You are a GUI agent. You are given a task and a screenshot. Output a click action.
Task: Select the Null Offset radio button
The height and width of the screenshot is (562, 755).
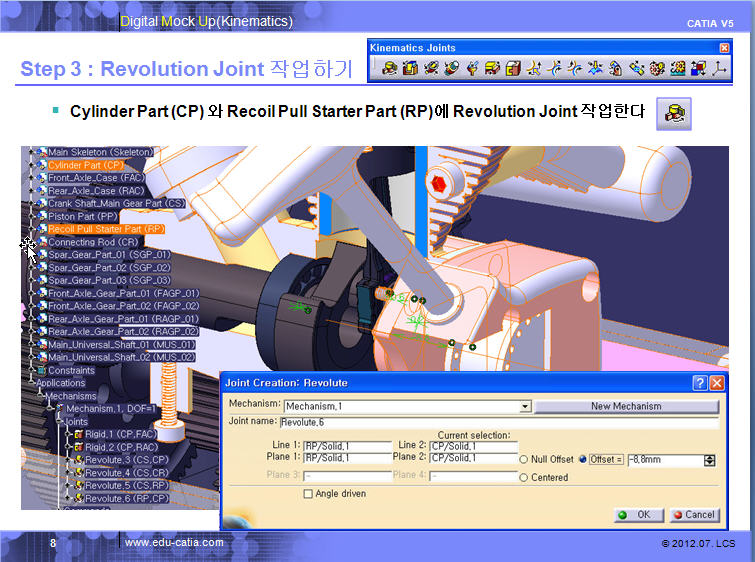(x=524, y=460)
